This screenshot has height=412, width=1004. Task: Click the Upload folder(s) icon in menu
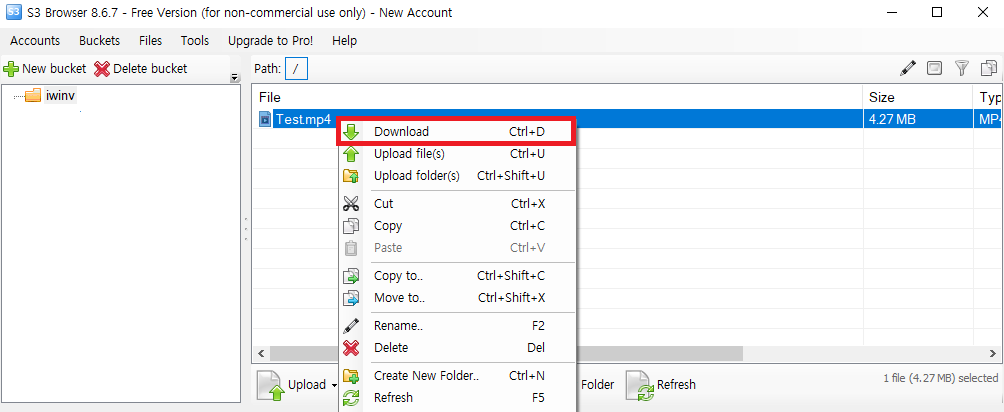coord(351,176)
